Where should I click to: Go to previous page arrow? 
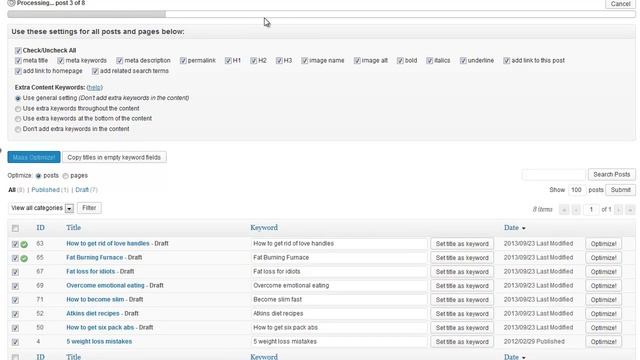[x=576, y=210]
